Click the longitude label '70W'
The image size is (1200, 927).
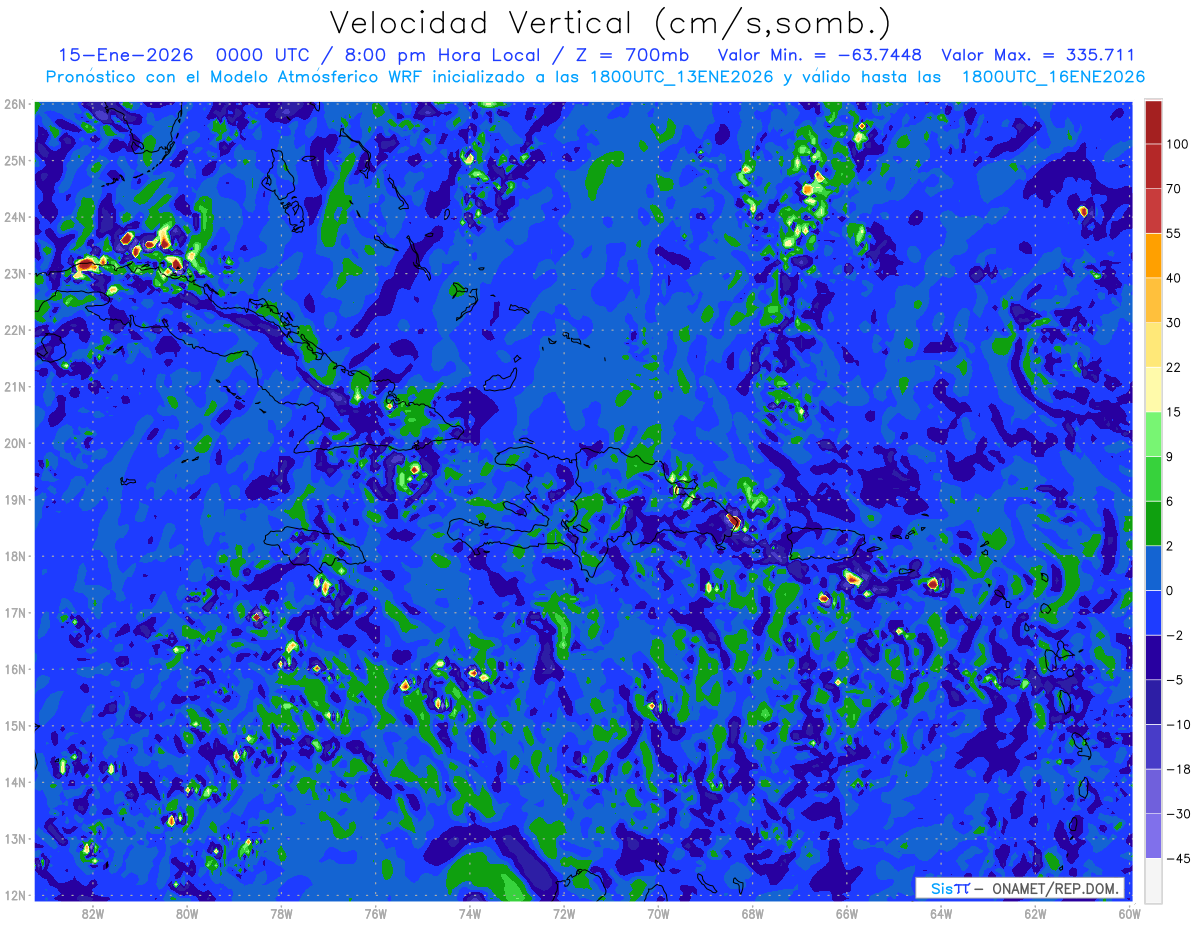pyautogui.click(x=658, y=913)
